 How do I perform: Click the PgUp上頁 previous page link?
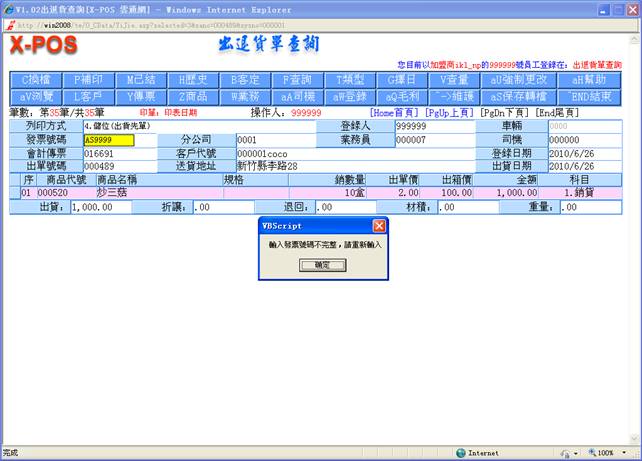[449, 113]
